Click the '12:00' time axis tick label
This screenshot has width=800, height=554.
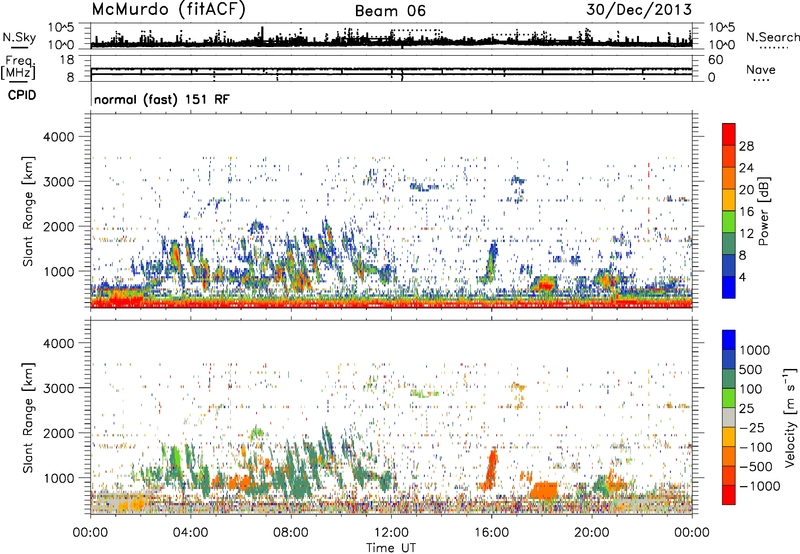pos(391,533)
